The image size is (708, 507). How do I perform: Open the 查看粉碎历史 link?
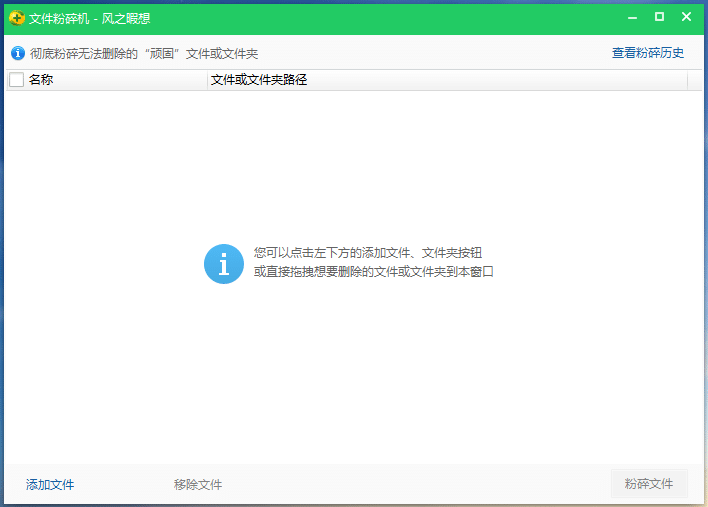tap(648, 53)
